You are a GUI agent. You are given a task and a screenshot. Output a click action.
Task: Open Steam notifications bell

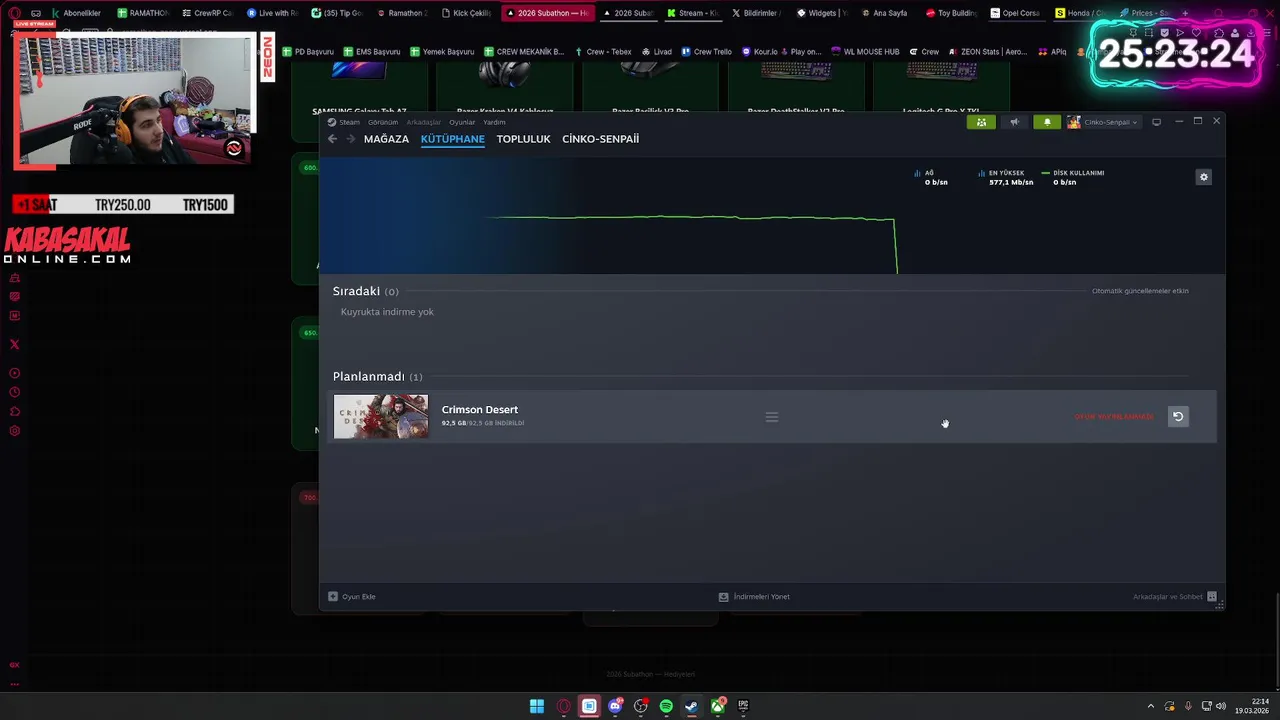1047,122
